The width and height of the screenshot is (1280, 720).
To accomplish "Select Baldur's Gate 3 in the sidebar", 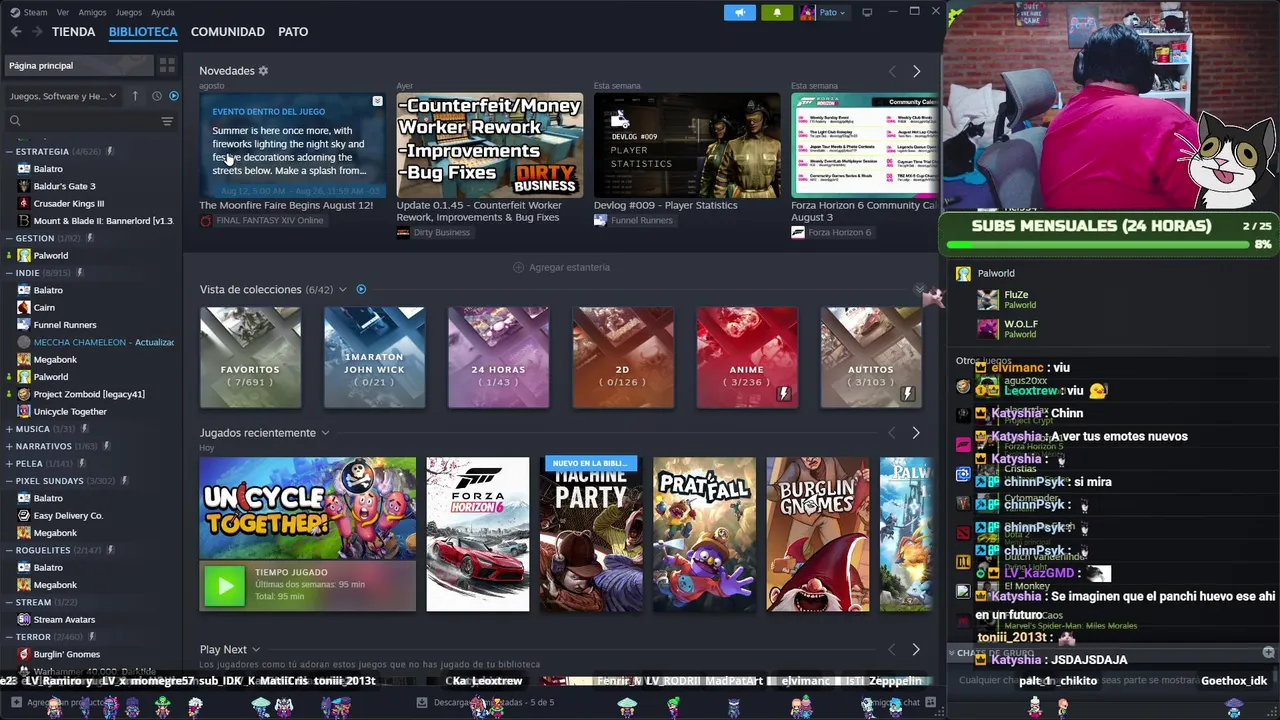I will (64, 186).
